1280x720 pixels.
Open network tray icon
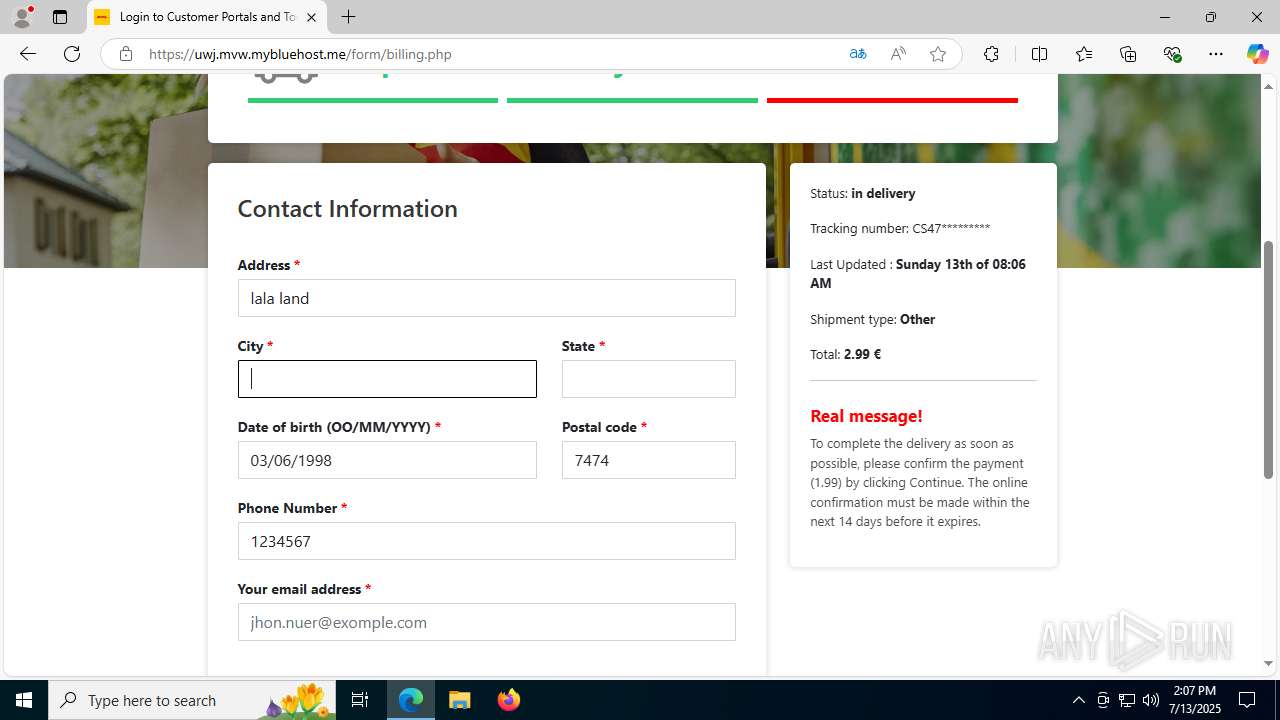click(1127, 700)
